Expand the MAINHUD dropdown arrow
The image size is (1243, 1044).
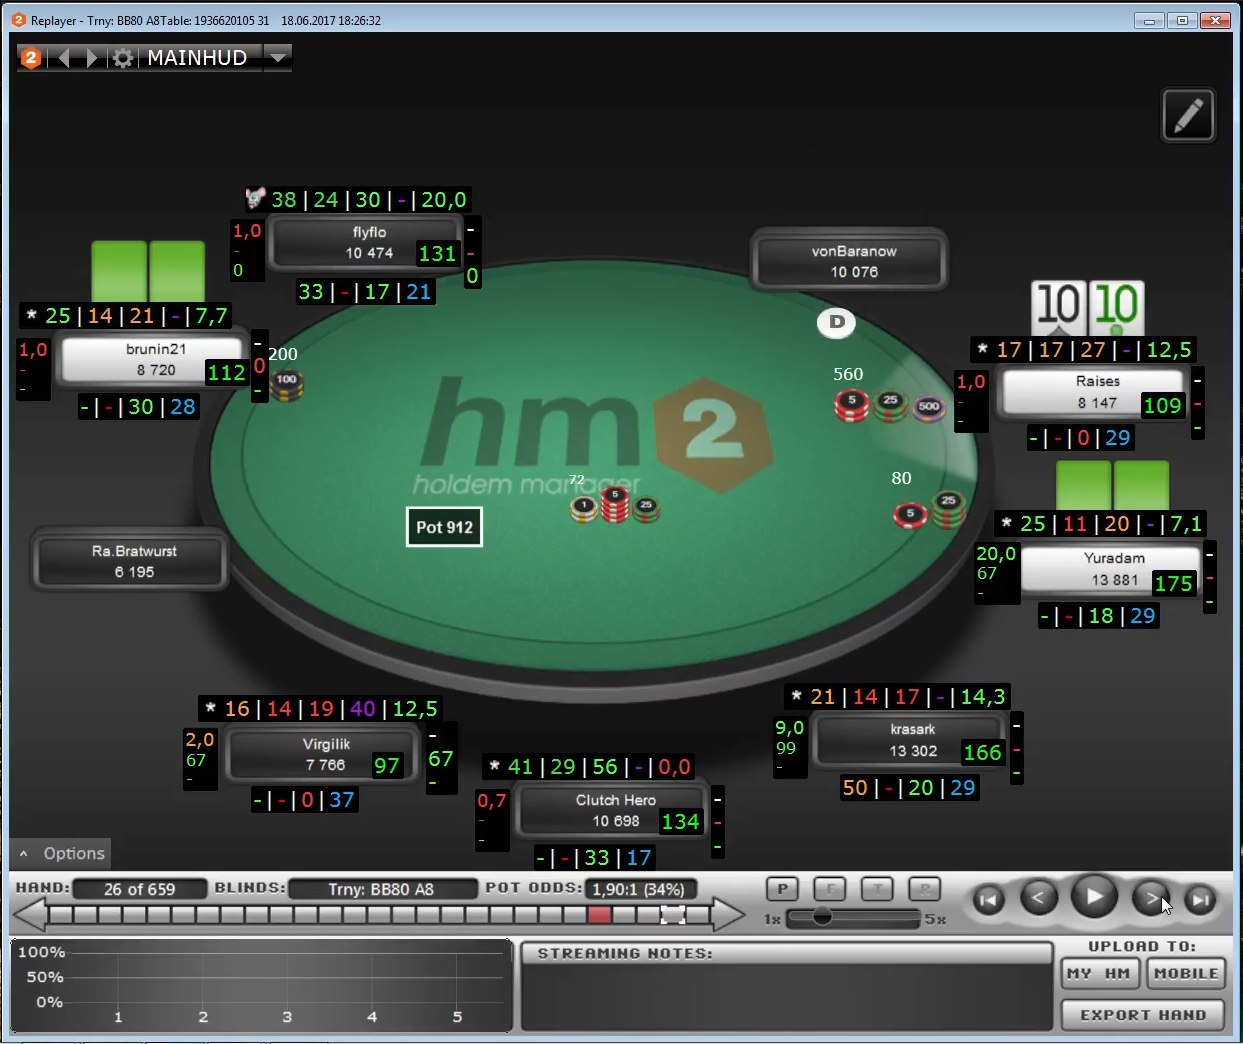[x=278, y=58]
